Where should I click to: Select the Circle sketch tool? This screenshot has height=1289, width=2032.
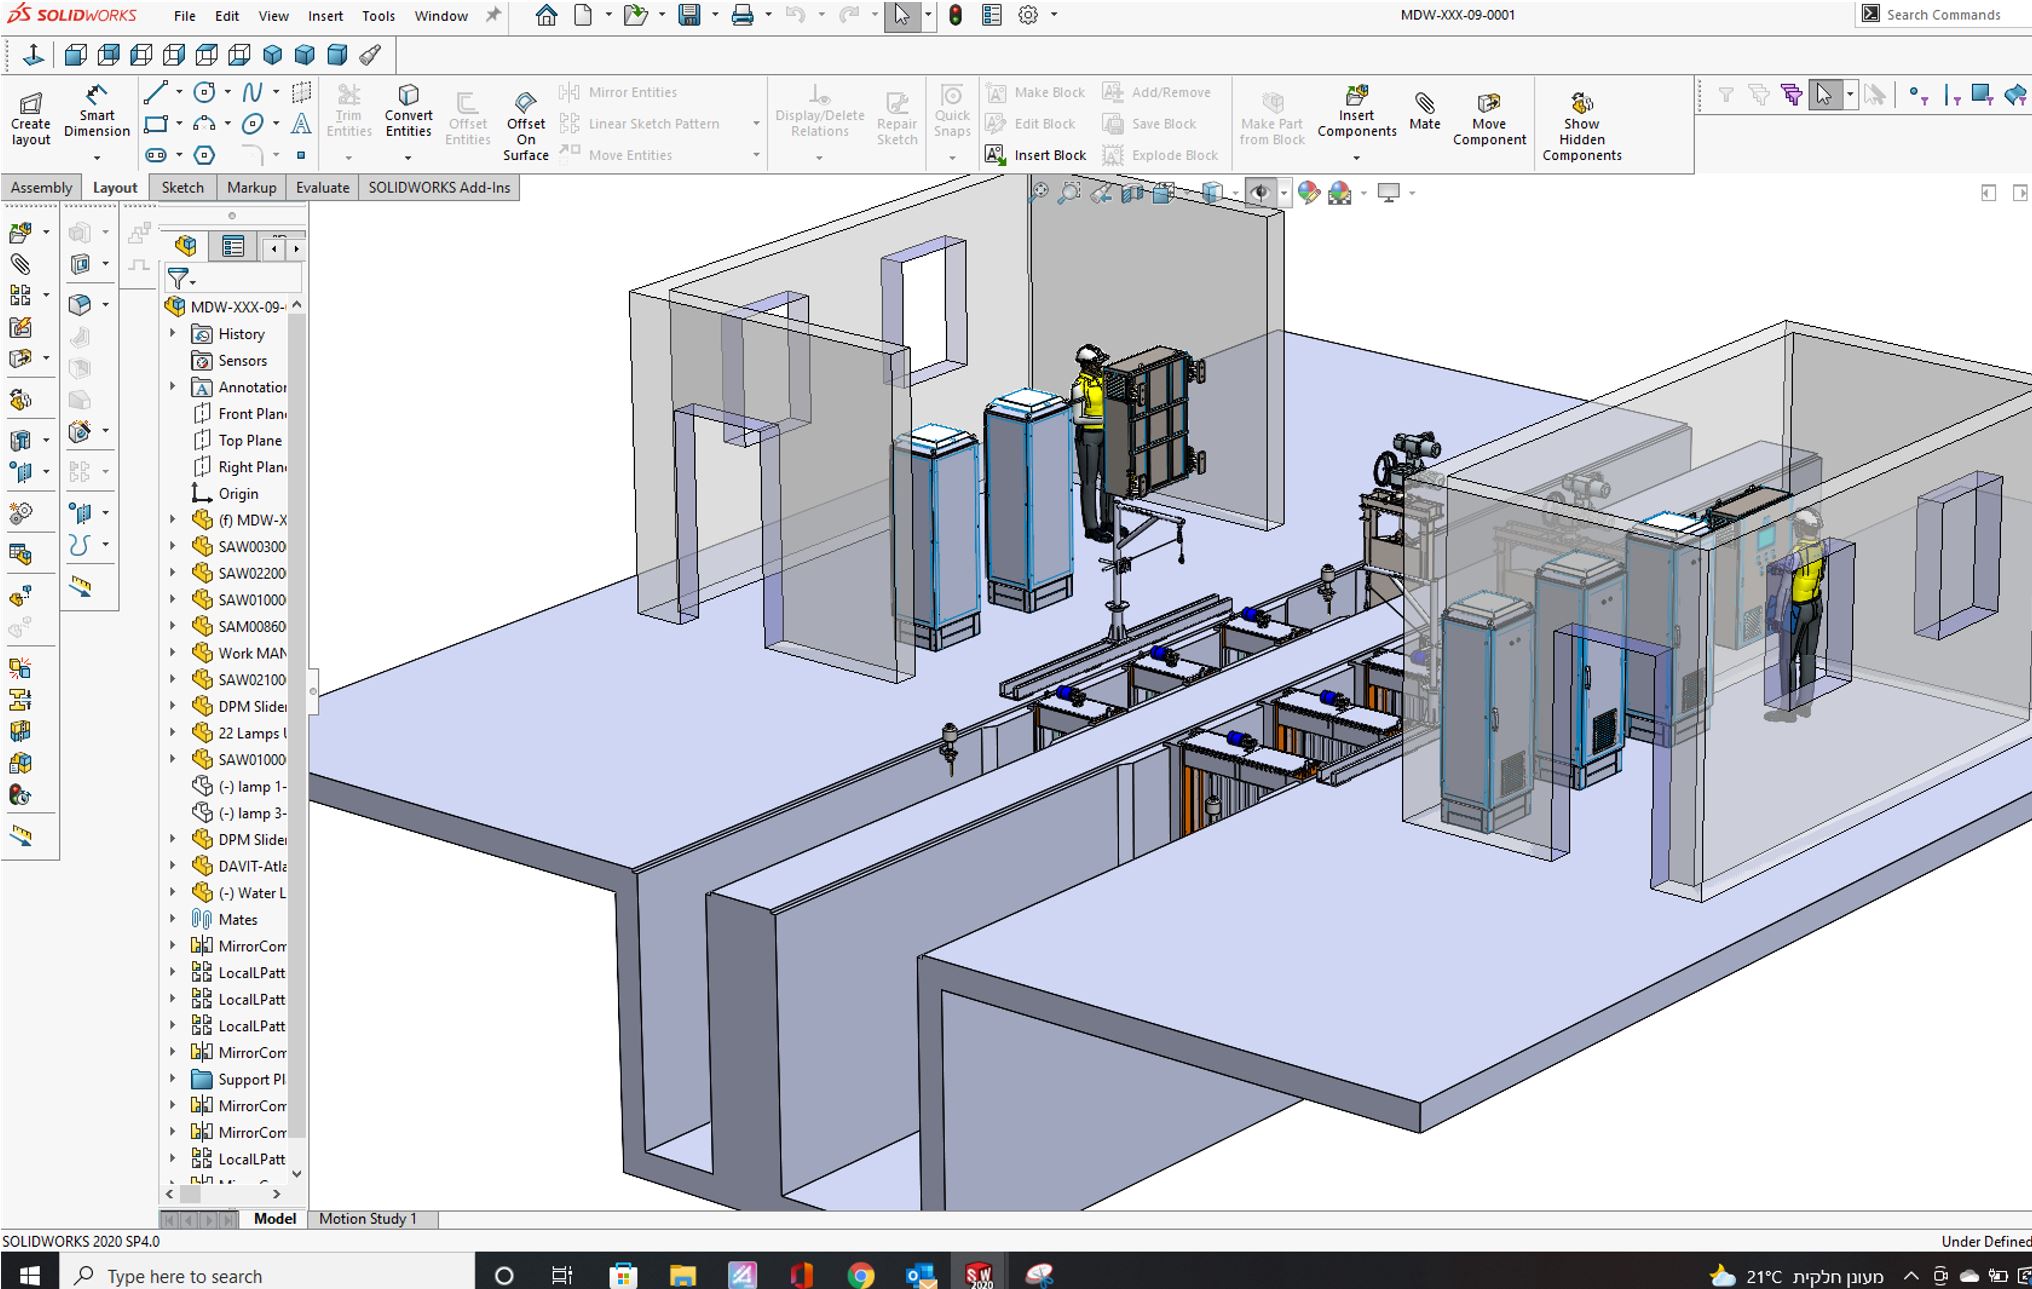(204, 92)
